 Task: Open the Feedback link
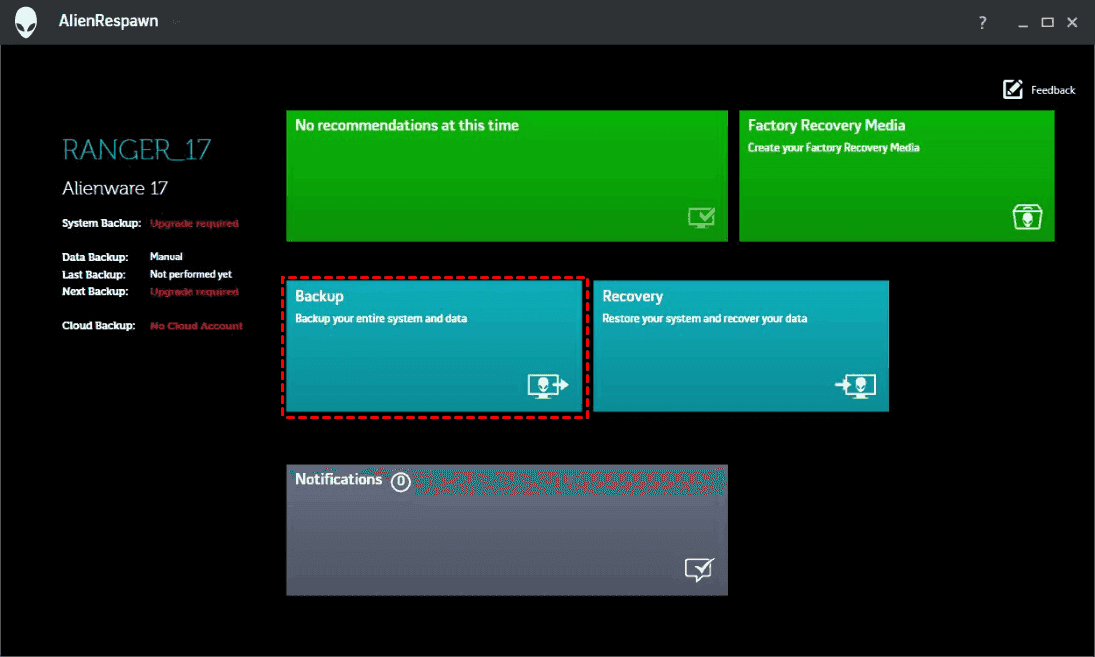click(1053, 90)
